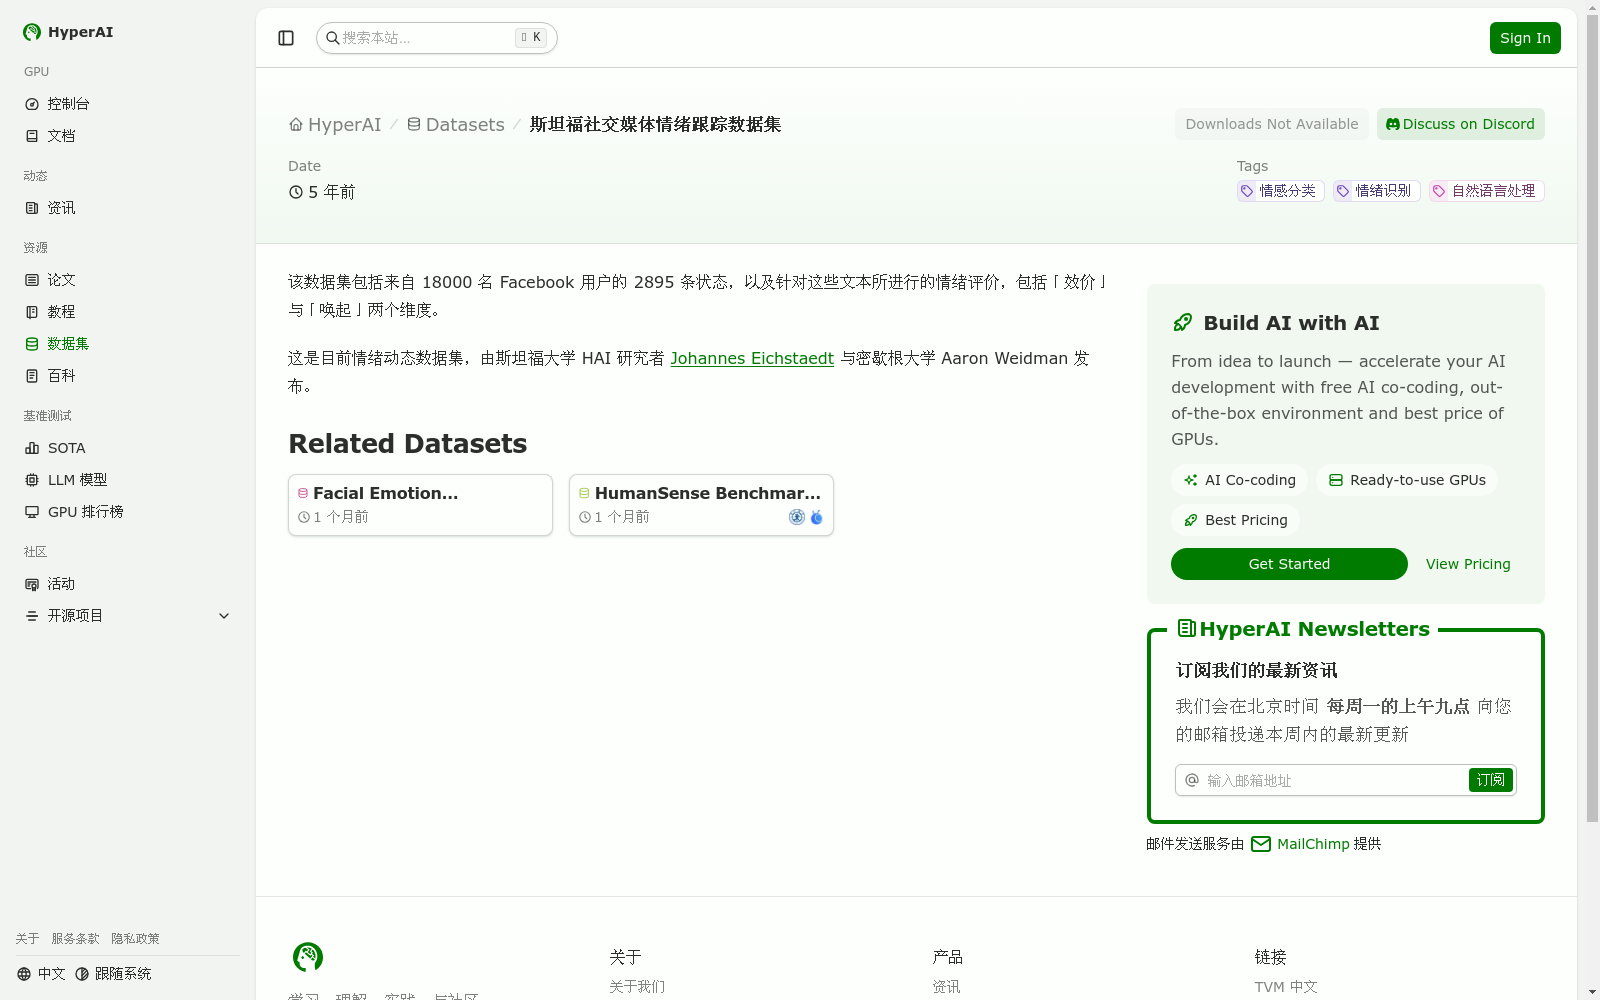Open 教程 tutorials in sidebar

pyautogui.click(x=128, y=312)
